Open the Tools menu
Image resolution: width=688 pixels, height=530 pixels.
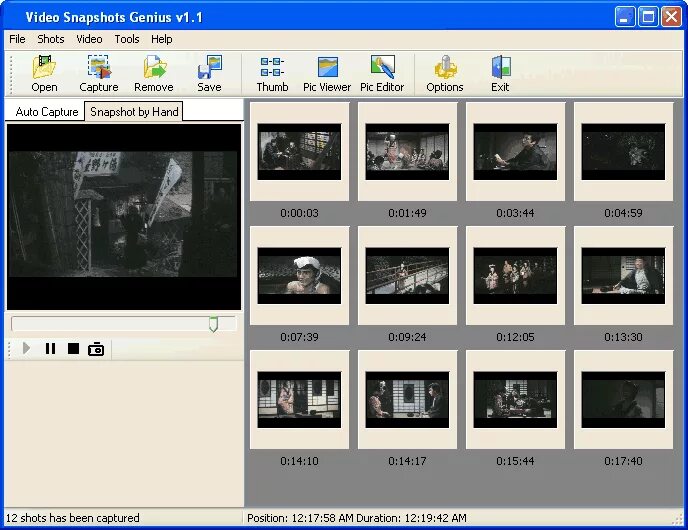pyautogui.click(x=127, y=39)
